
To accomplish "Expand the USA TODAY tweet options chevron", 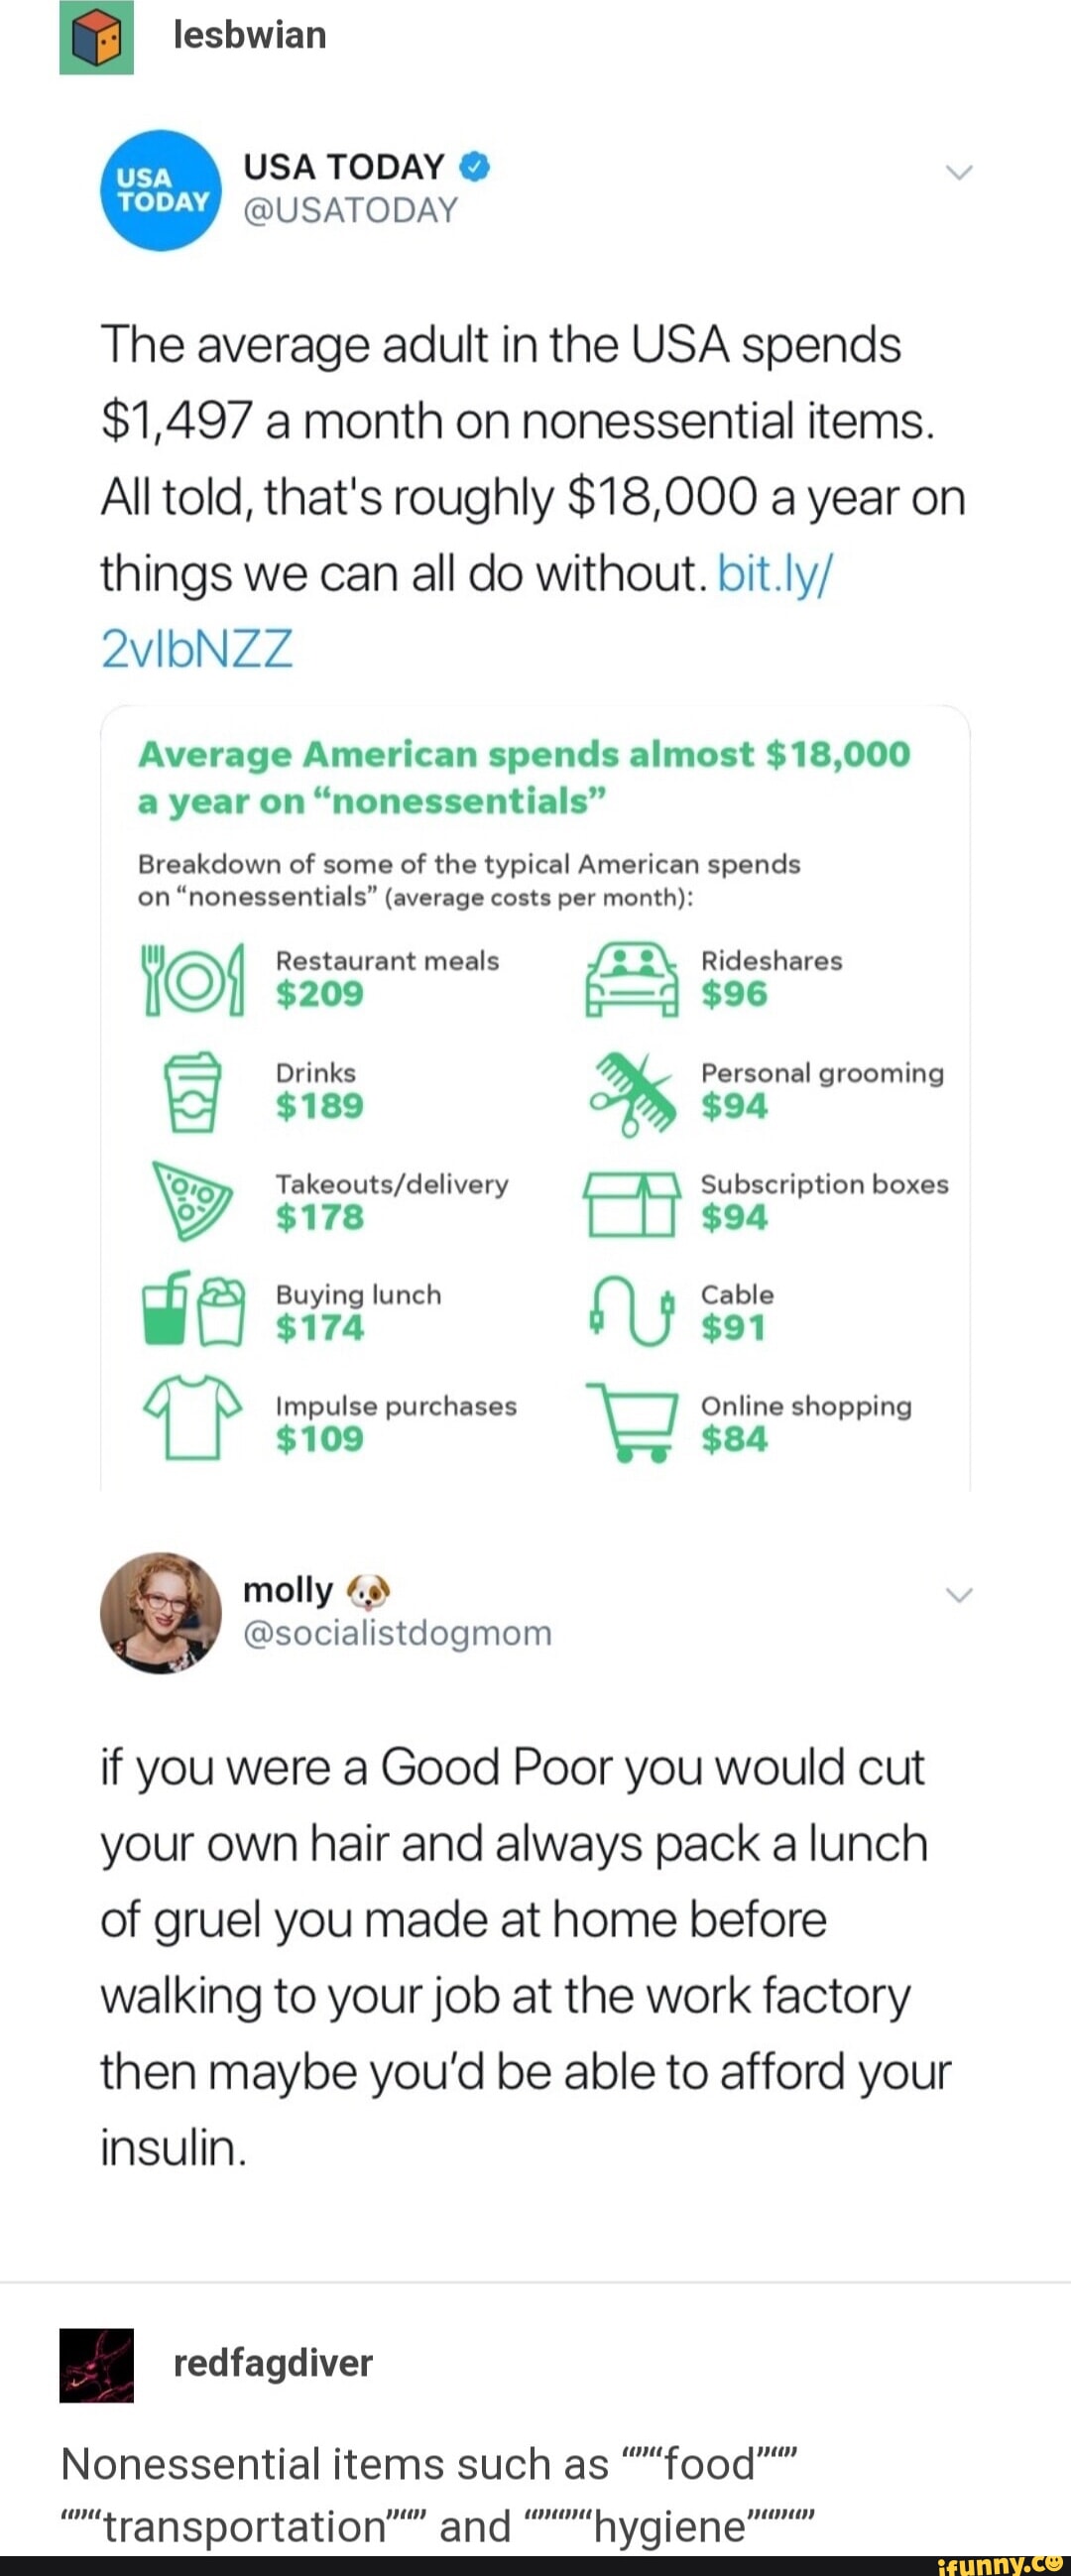I will (958, 173).
